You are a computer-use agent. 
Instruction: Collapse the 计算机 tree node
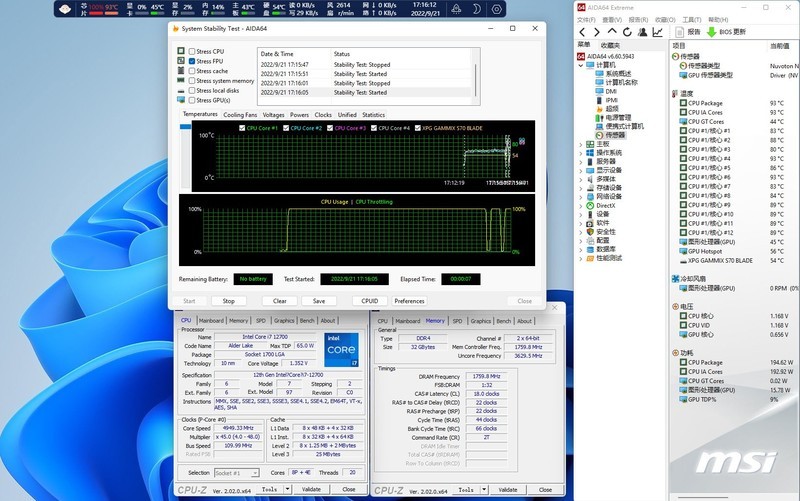(x=581, y=65)
